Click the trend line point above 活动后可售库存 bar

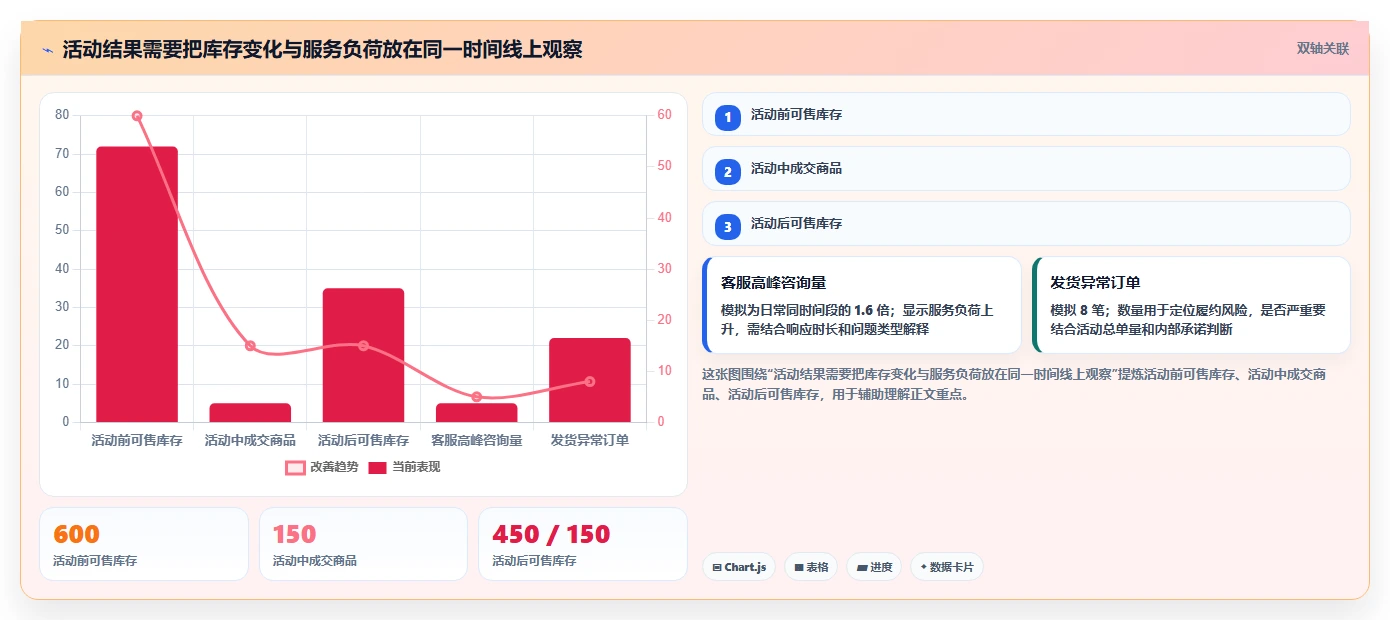pos(363,346)
